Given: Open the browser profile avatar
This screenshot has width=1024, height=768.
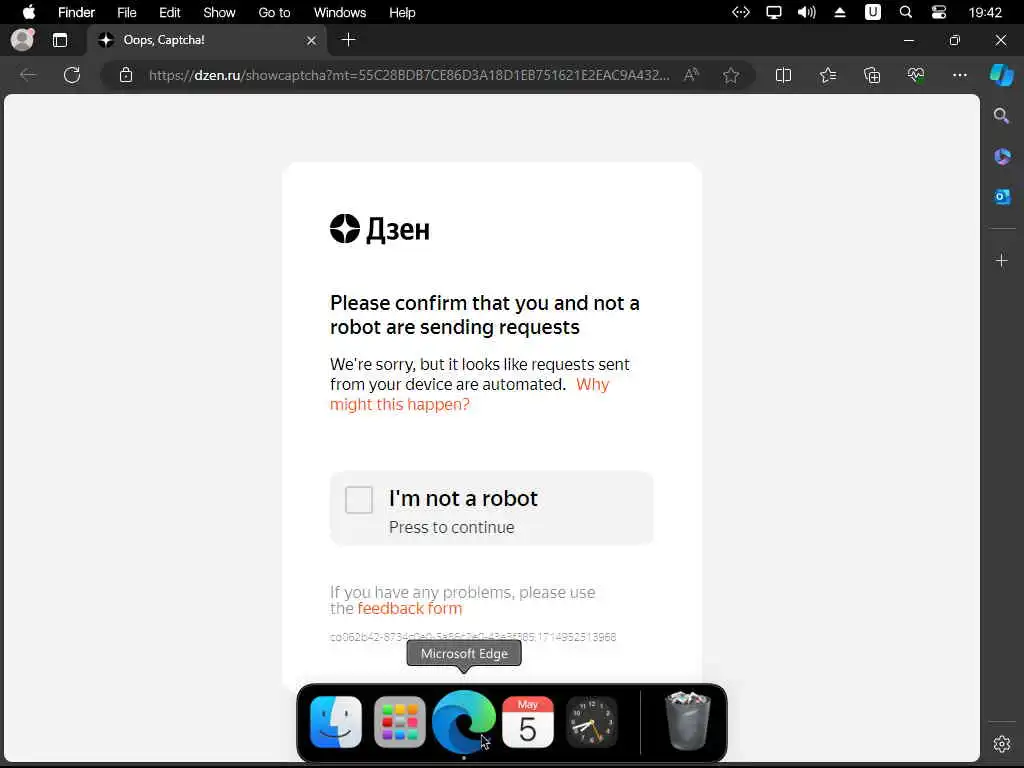Looking at the screenshot, I should [23, 40].
